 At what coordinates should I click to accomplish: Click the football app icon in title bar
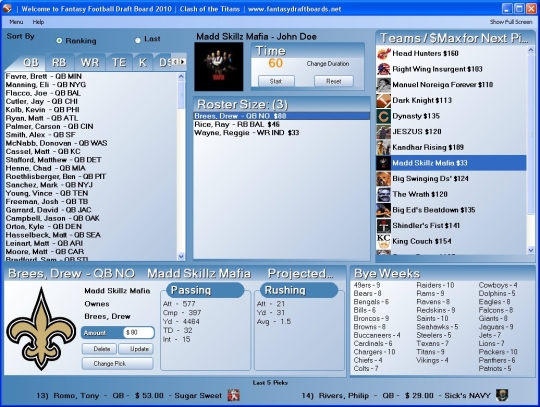coord(7,8)
